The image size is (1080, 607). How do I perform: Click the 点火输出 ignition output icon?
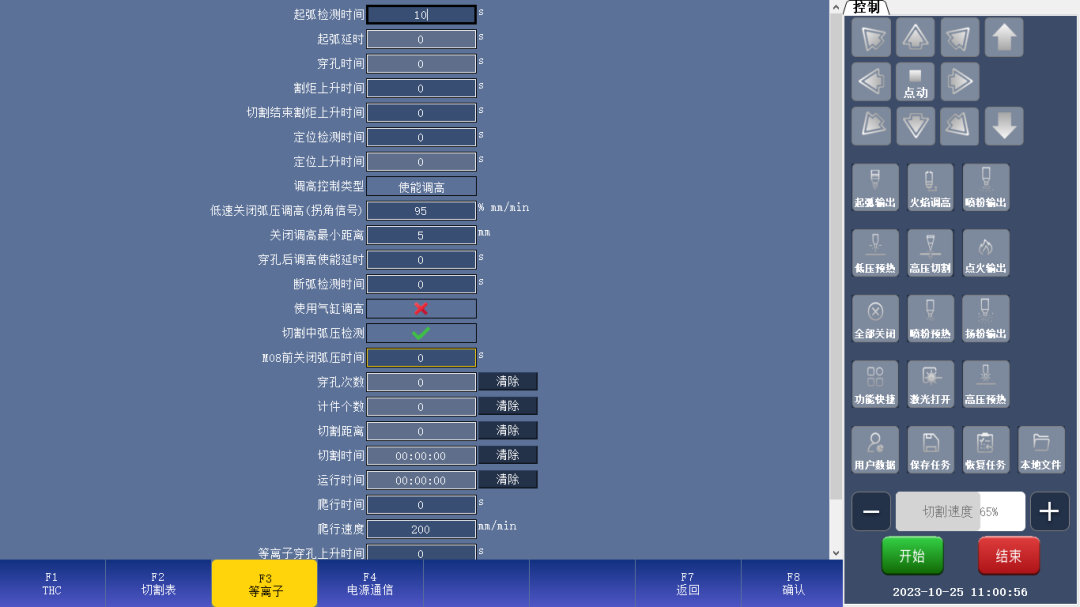(x=985, y=252)
